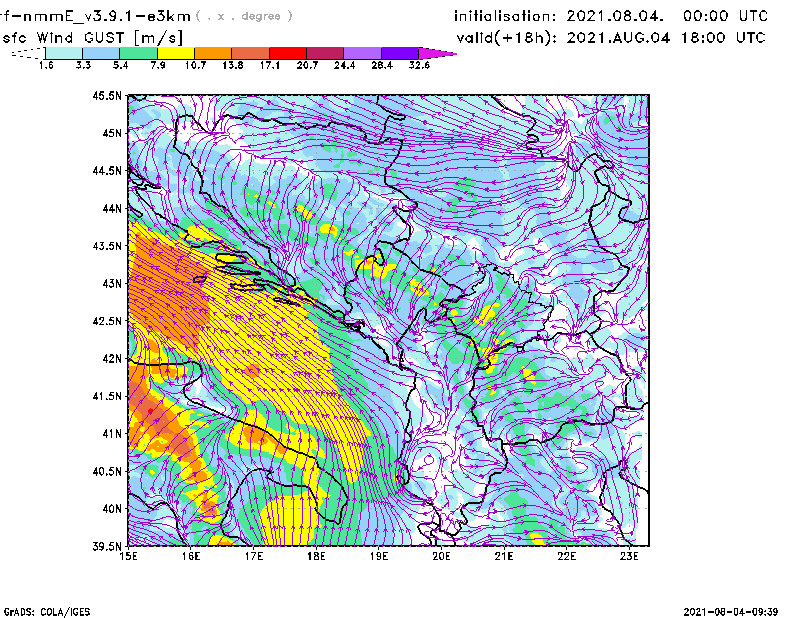800x618 pixels.
Task: Click the 'valid(+18h): 2021.AUG.04 18:00 UTC' line
Action: coord(611,38)
